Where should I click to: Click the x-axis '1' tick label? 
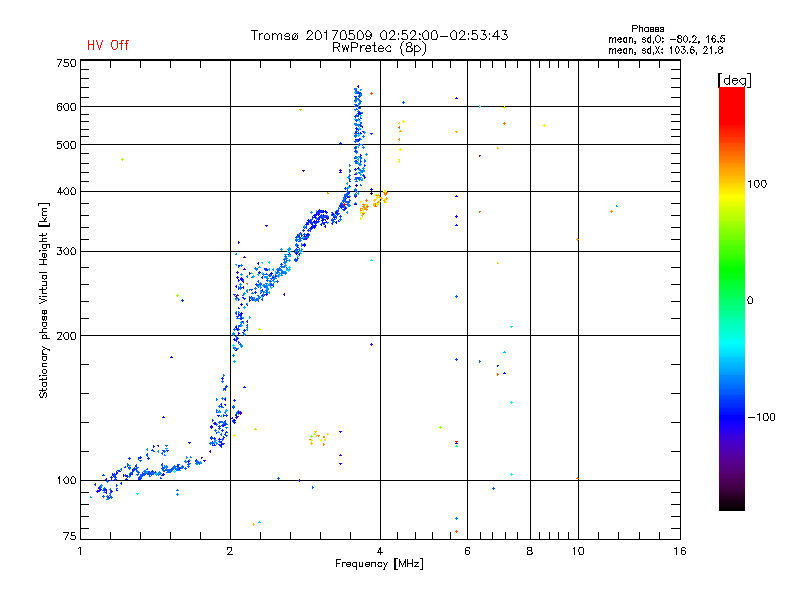click(x=80, y=551)
